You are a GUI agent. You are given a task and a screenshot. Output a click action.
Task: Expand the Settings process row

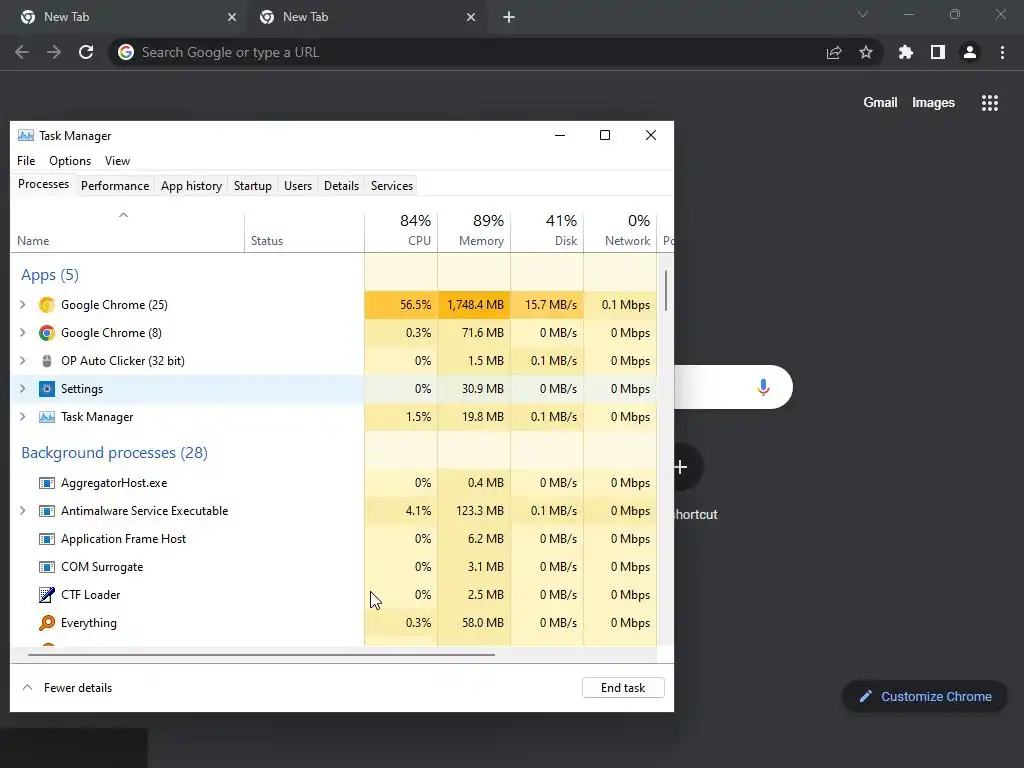pyautogui.click(x=22, y=389)
